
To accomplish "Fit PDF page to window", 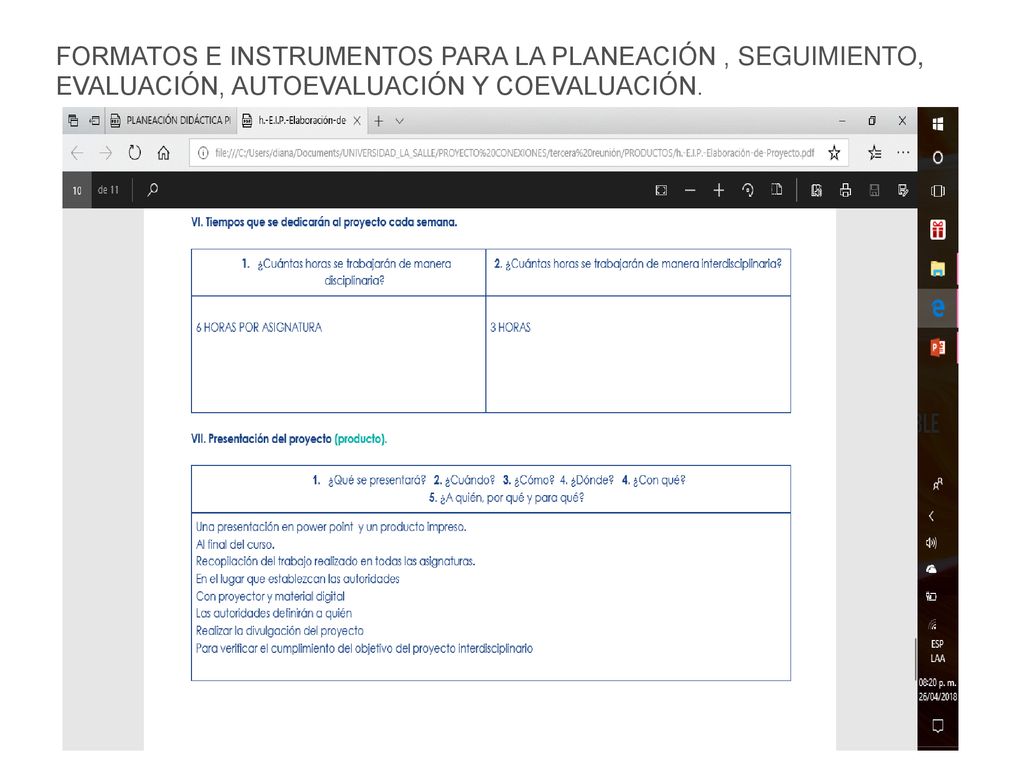I will click(x=661, y=190).
